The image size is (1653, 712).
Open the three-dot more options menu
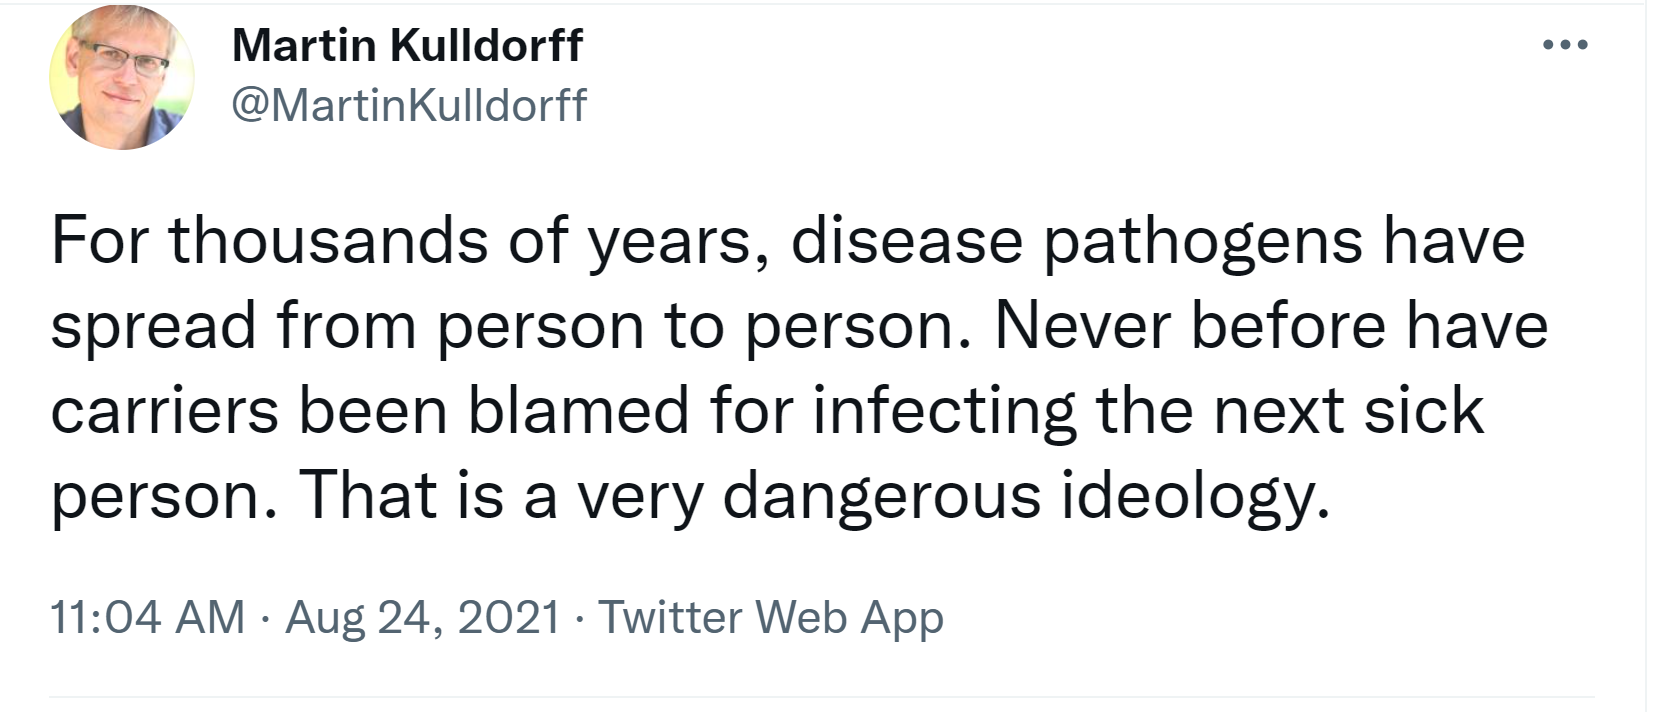(1565, 45)
